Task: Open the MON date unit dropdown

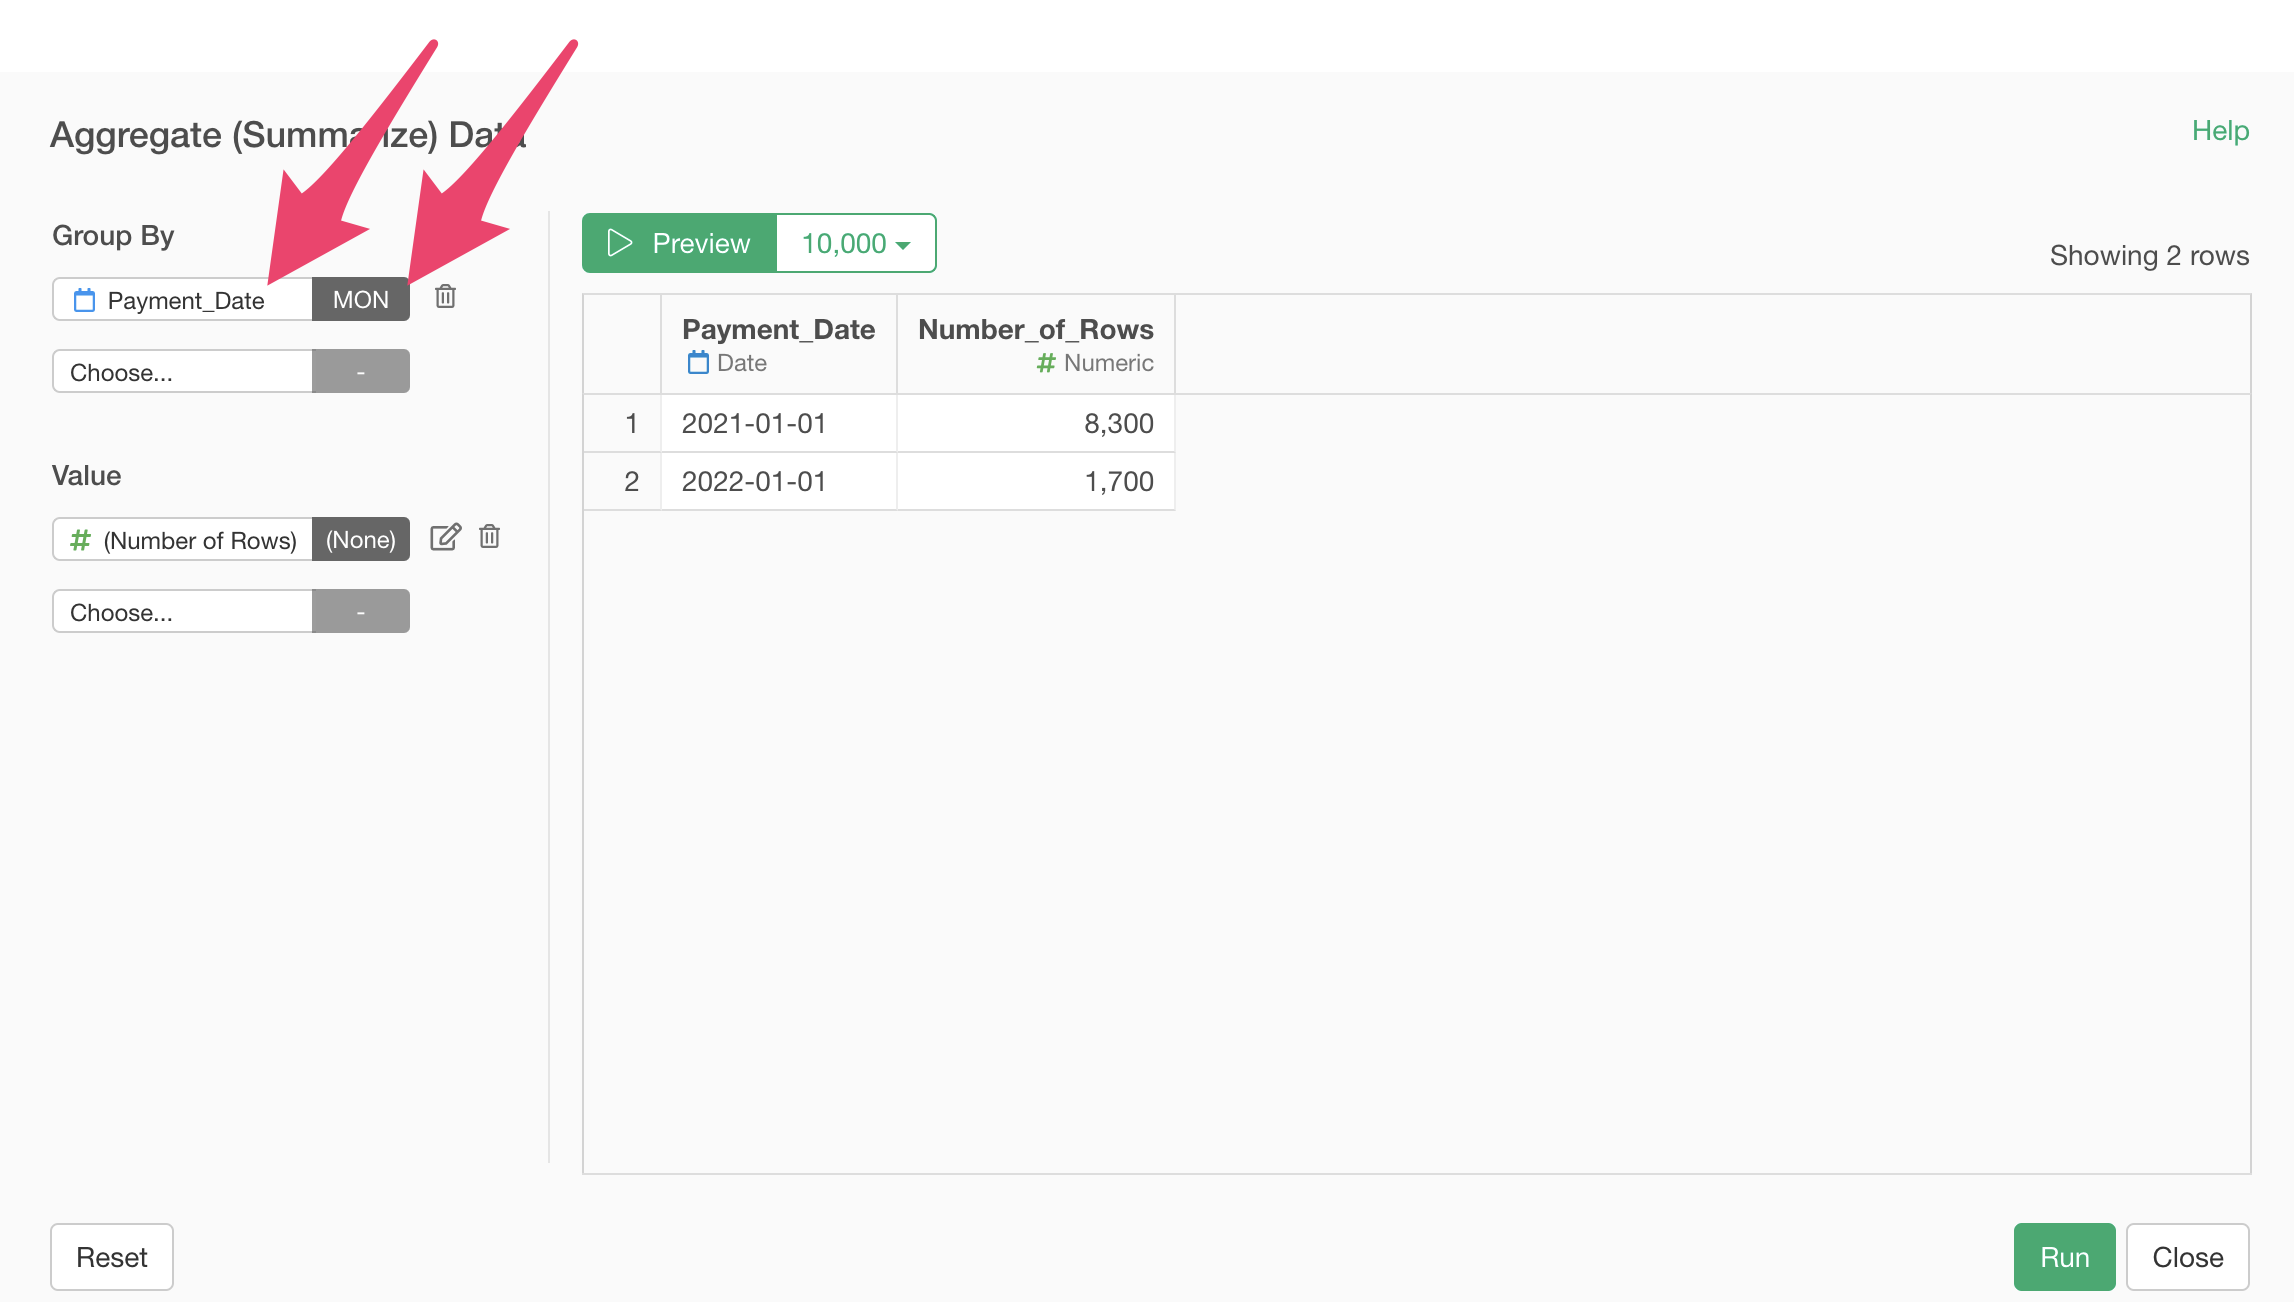Action: click(x=360, y=299)
